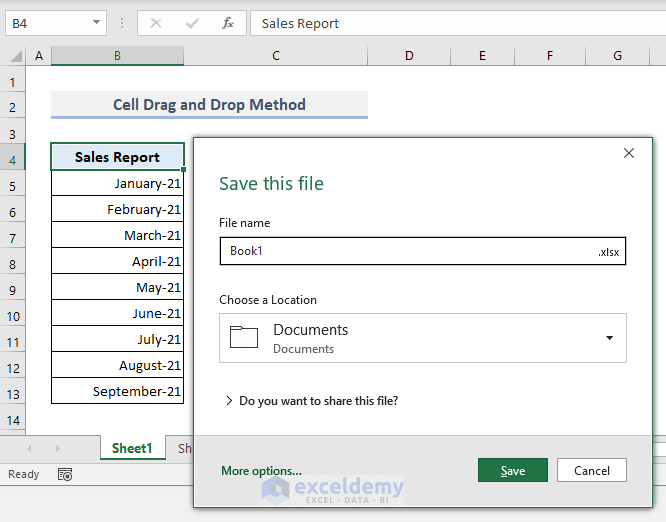Click the Cell Drag and Drop Method title

[209, 104]
